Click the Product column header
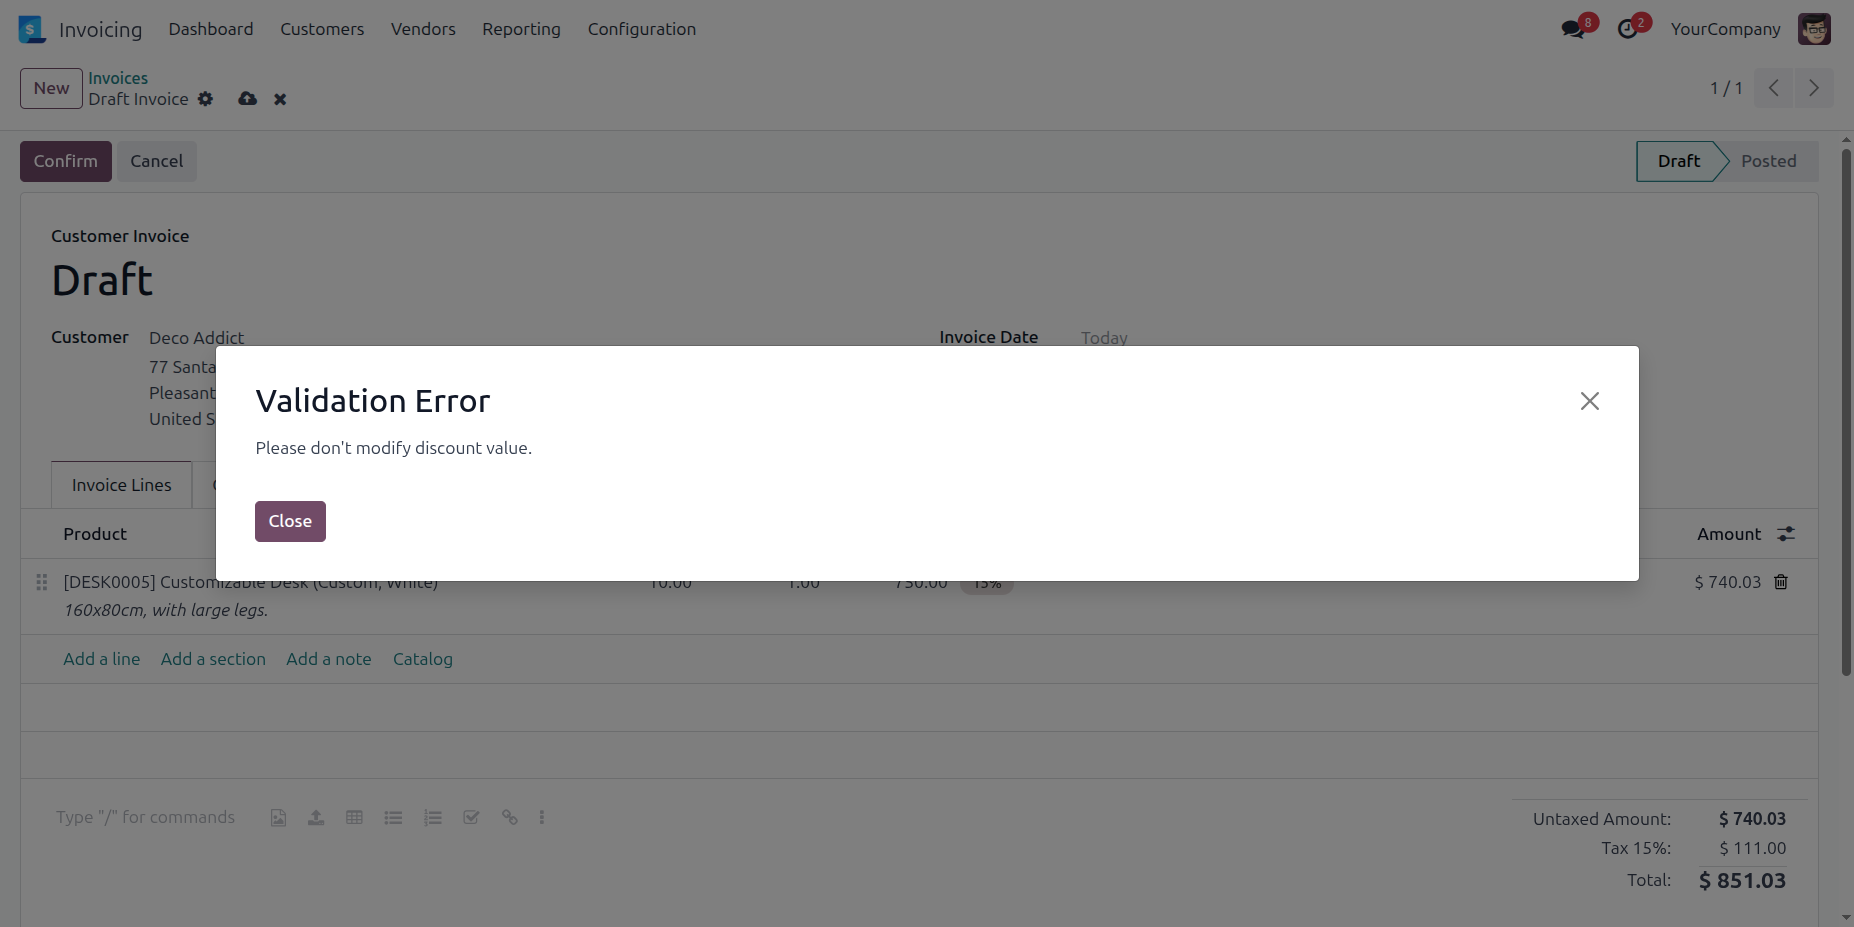 click(x=95, y=534)
